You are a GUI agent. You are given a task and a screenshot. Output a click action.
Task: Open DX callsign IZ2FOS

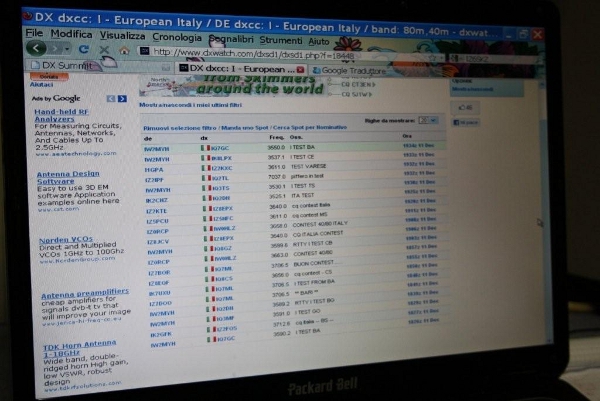pos(227,329)
